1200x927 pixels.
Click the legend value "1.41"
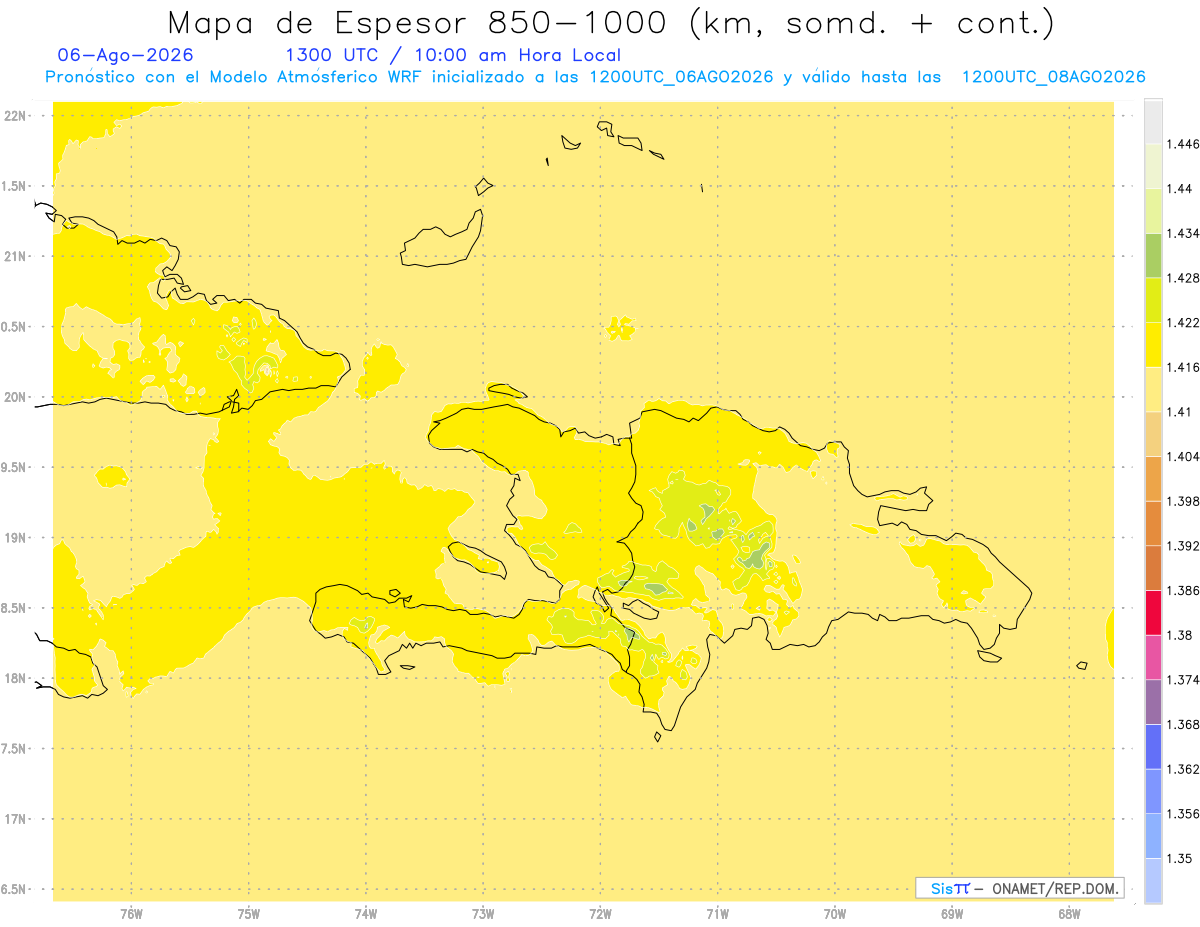coord(1180,412)
